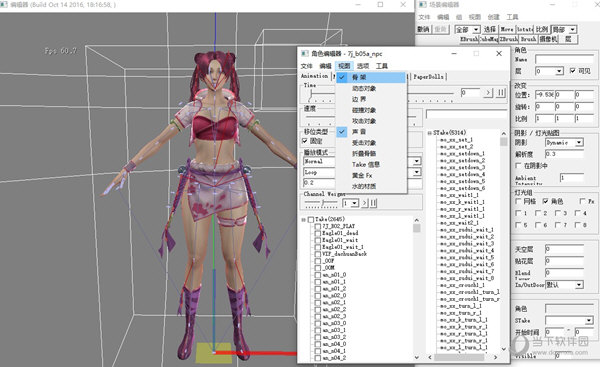The height and width of the screenshot is (367, 600).
Task: Open the 局部 dropdown in scene toolbar
Action: [x=573, y=29]
